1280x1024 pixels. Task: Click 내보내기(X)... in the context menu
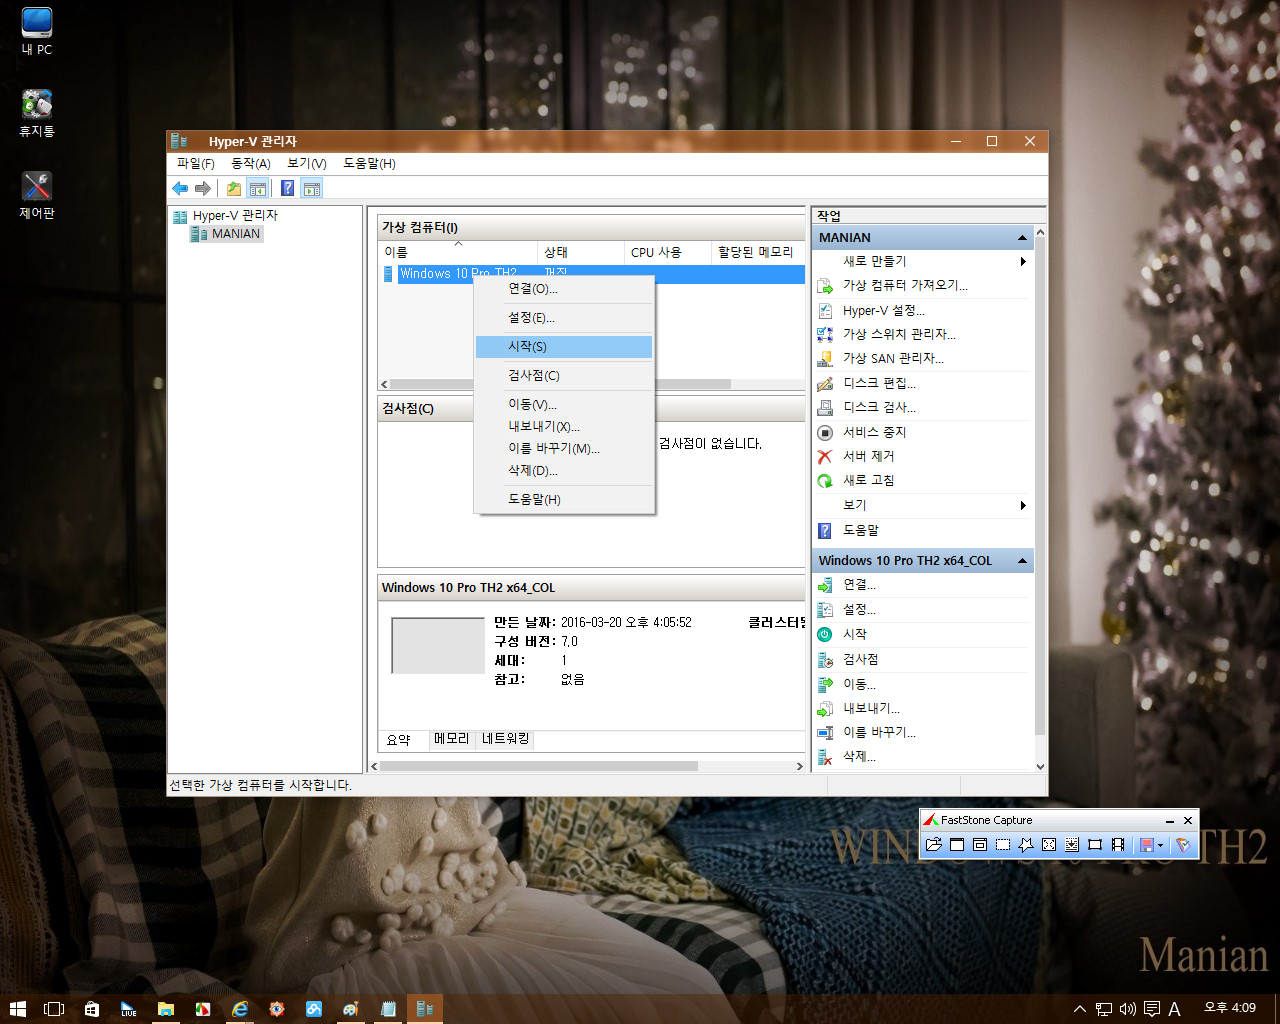tap(564, 427)
